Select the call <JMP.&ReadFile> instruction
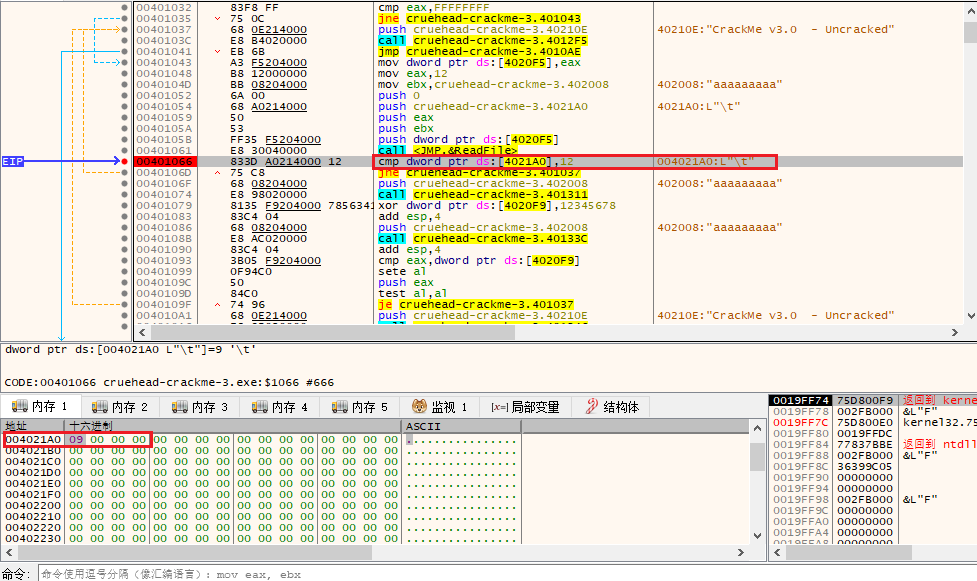Screen dimensions: 977x581 tap(447, 150)
